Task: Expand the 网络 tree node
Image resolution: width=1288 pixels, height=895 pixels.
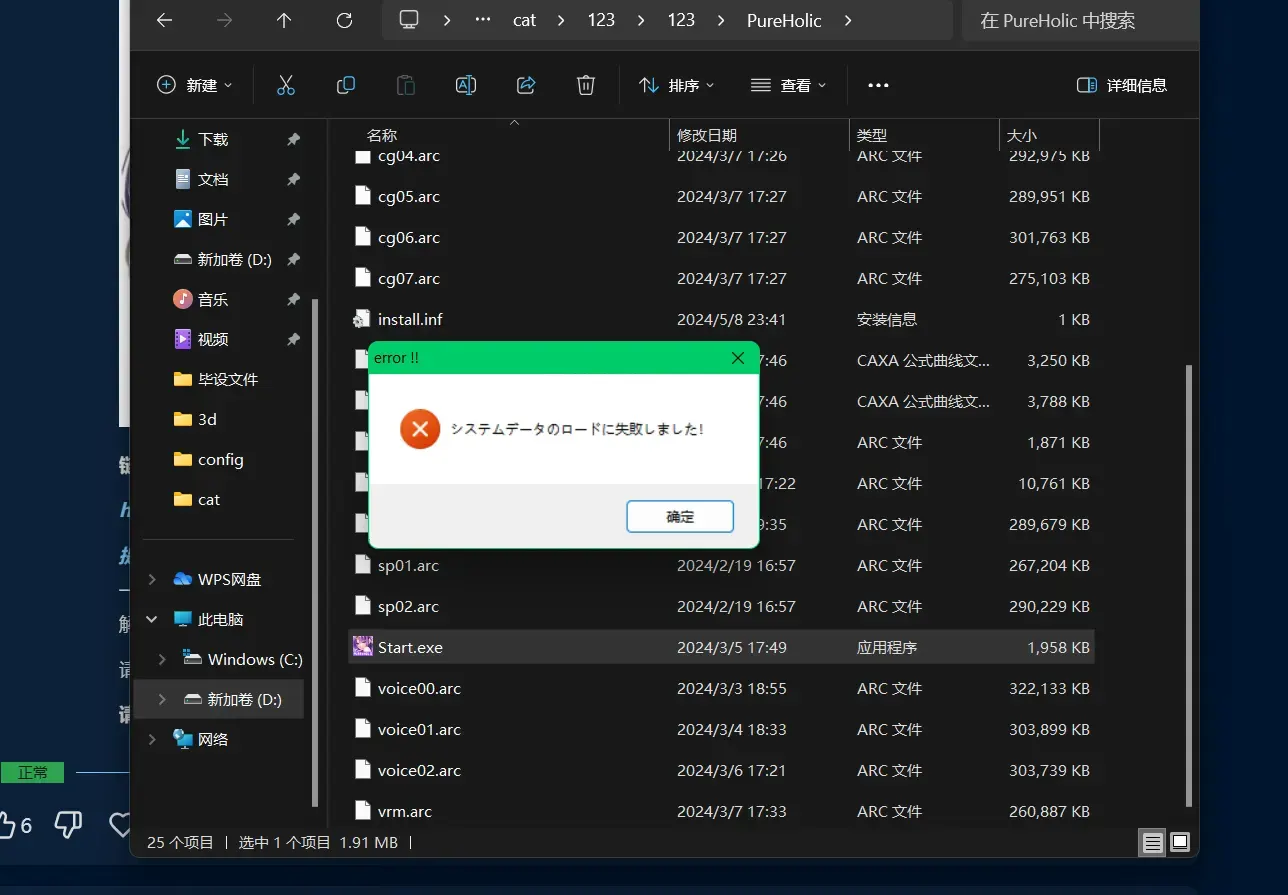Action: [x=152, y=739]
